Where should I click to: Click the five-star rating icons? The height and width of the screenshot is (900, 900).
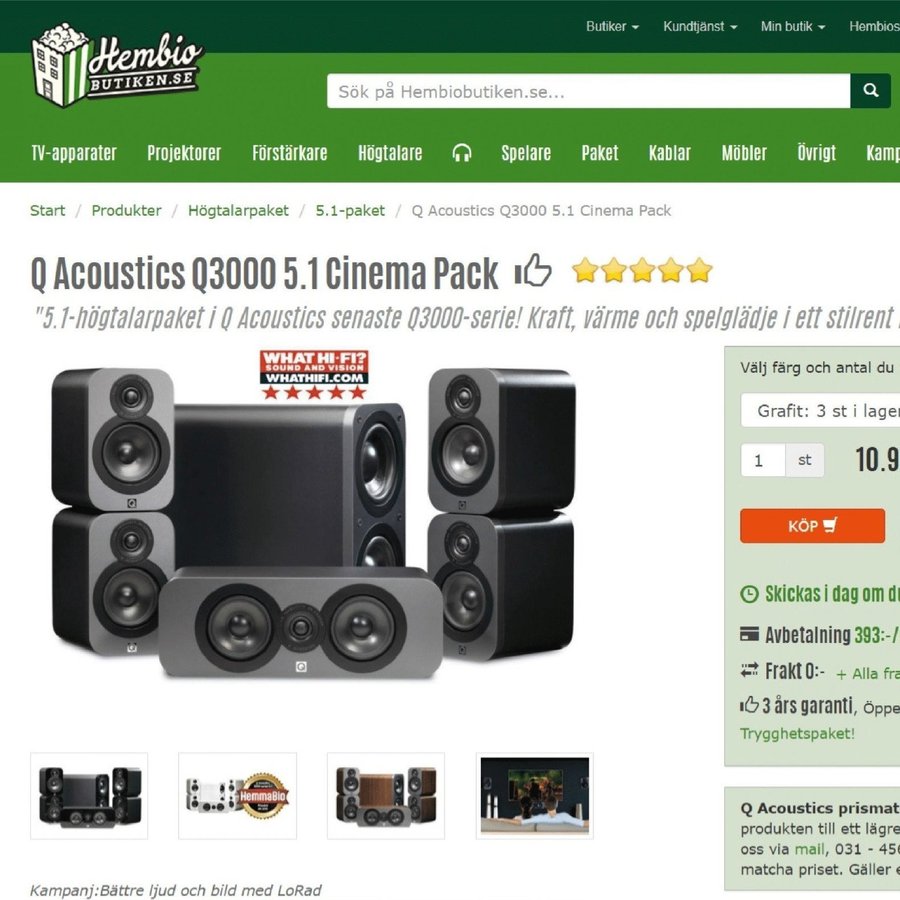642,270
